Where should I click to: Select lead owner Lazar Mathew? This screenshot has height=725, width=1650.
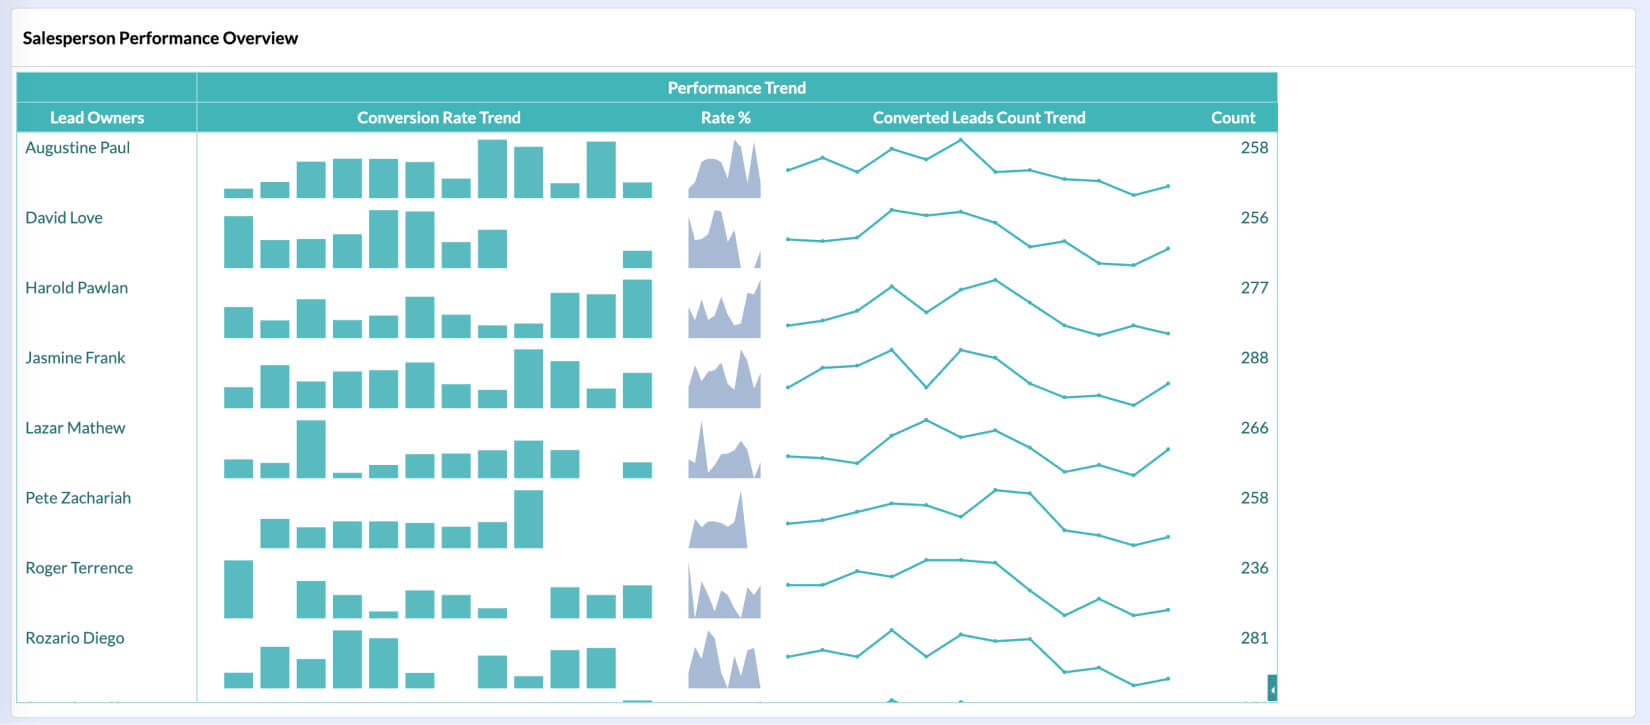(x=75, y=427)
